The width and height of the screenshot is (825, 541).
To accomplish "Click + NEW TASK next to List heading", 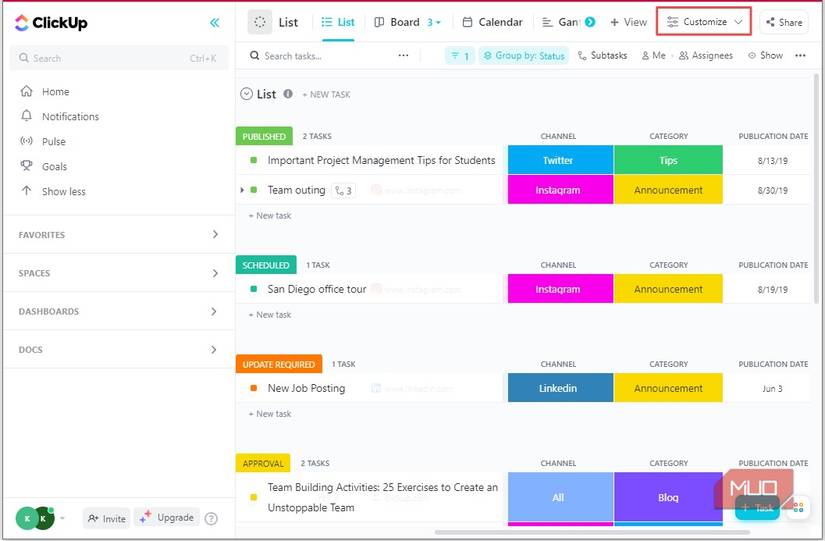I will [x=326, y=94].
